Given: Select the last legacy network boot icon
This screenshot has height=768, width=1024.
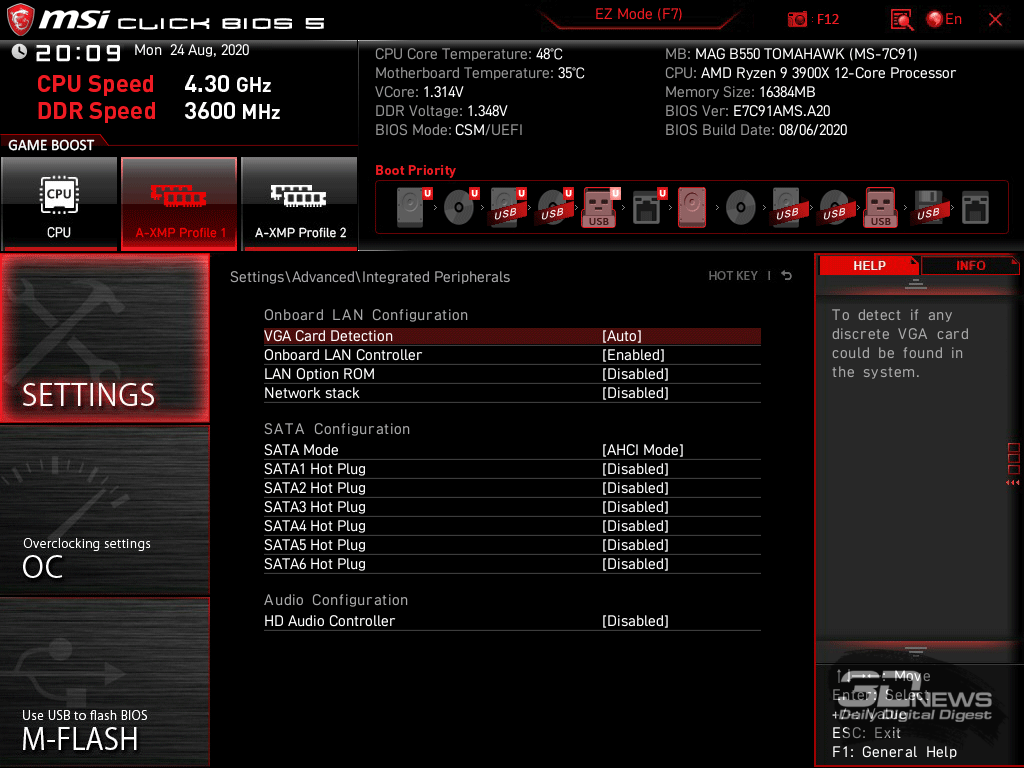Looking at the screenshot, I should coord(975,207).
